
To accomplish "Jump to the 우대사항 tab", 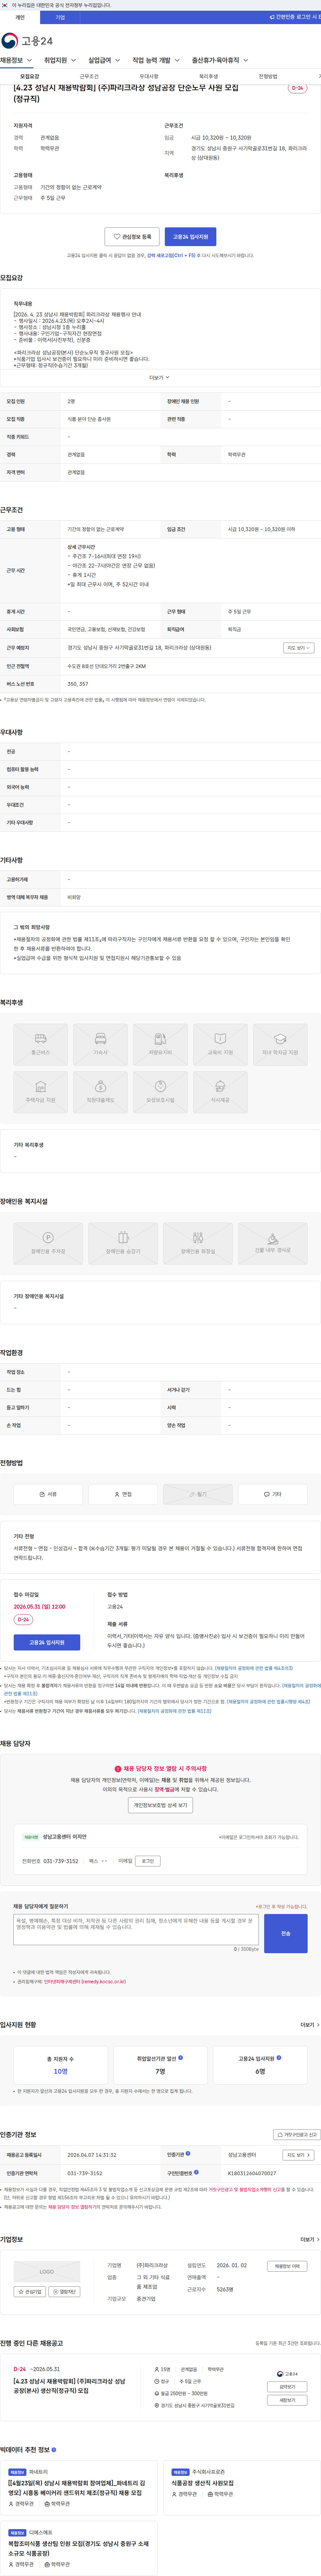I will coord(149,76).
